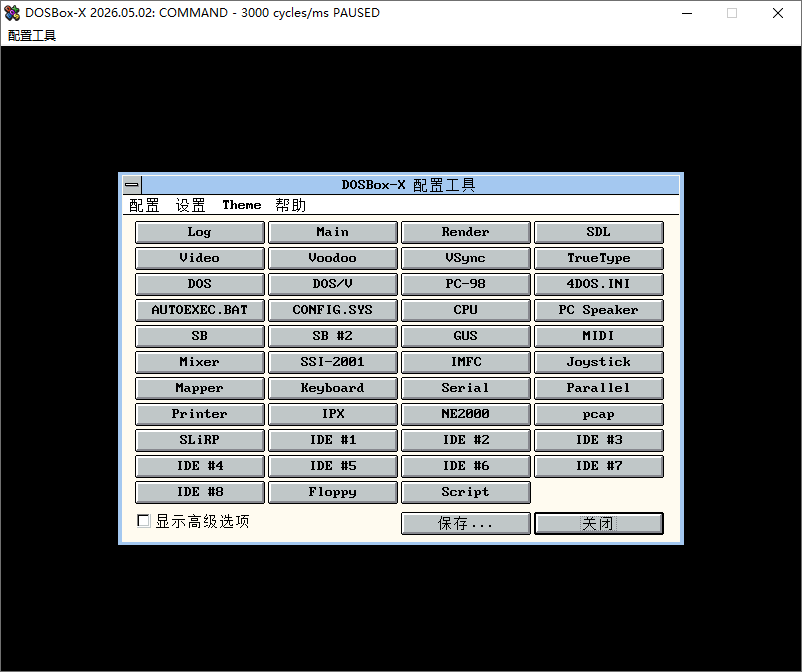Open the 设置 menu

[x=190, y=205]
